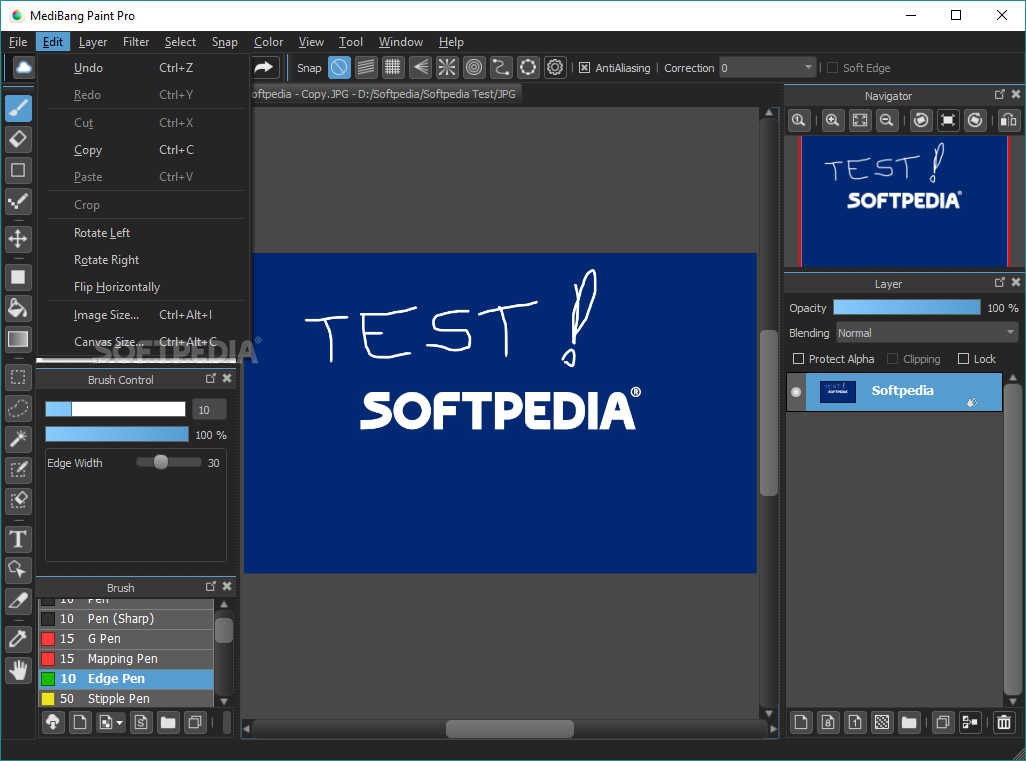Toggle the Soft Edge checkbox

point(832,68)
